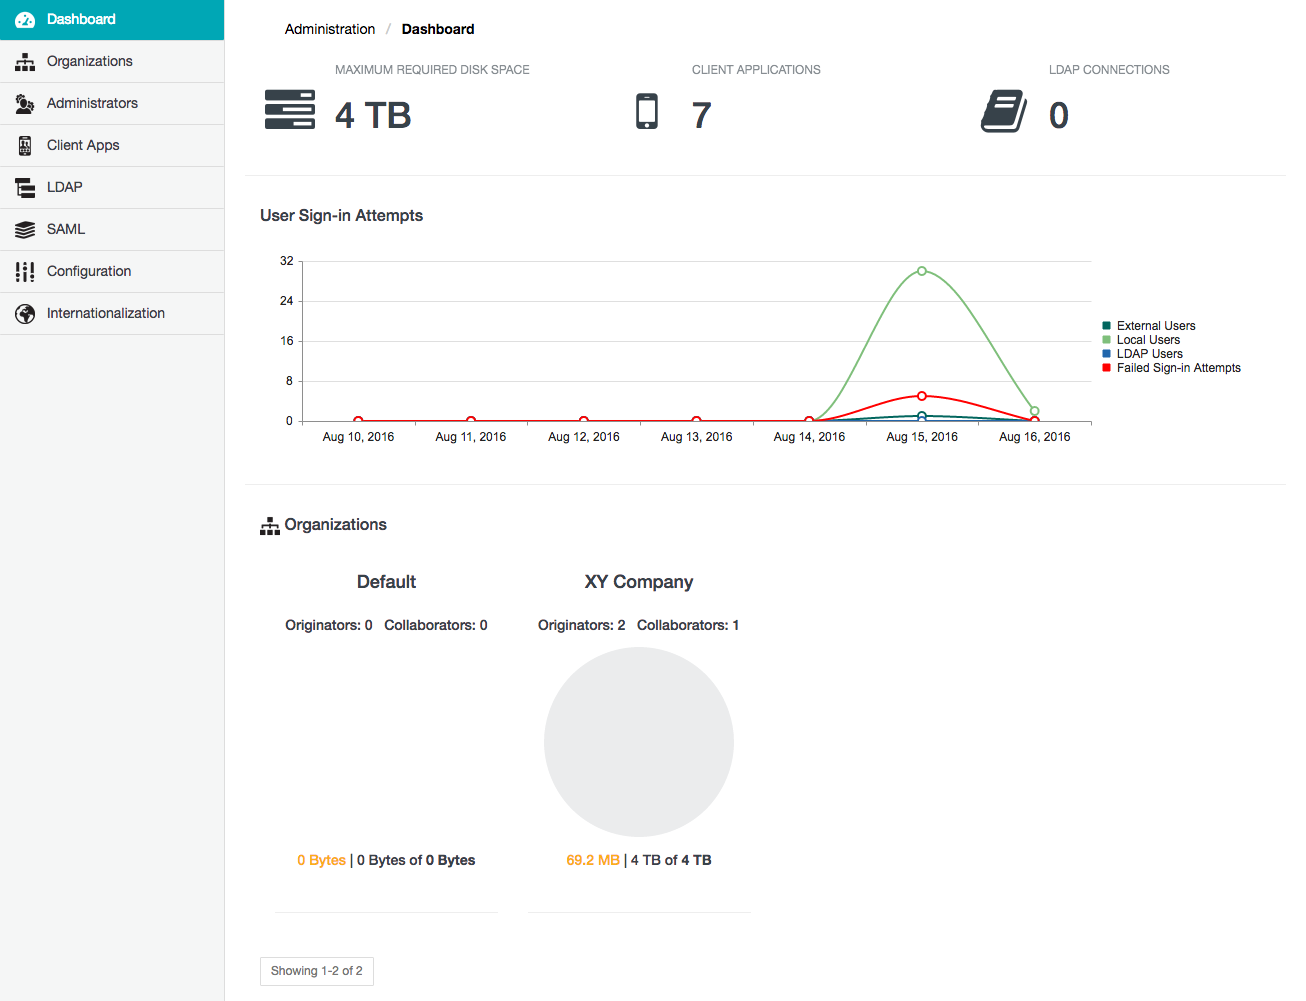Image resolution: width=1306 pixels, height=1001 pixels.
Task: Toggle Failed Sign-in Attempts legend swatch
Action: click(1106, 368)
